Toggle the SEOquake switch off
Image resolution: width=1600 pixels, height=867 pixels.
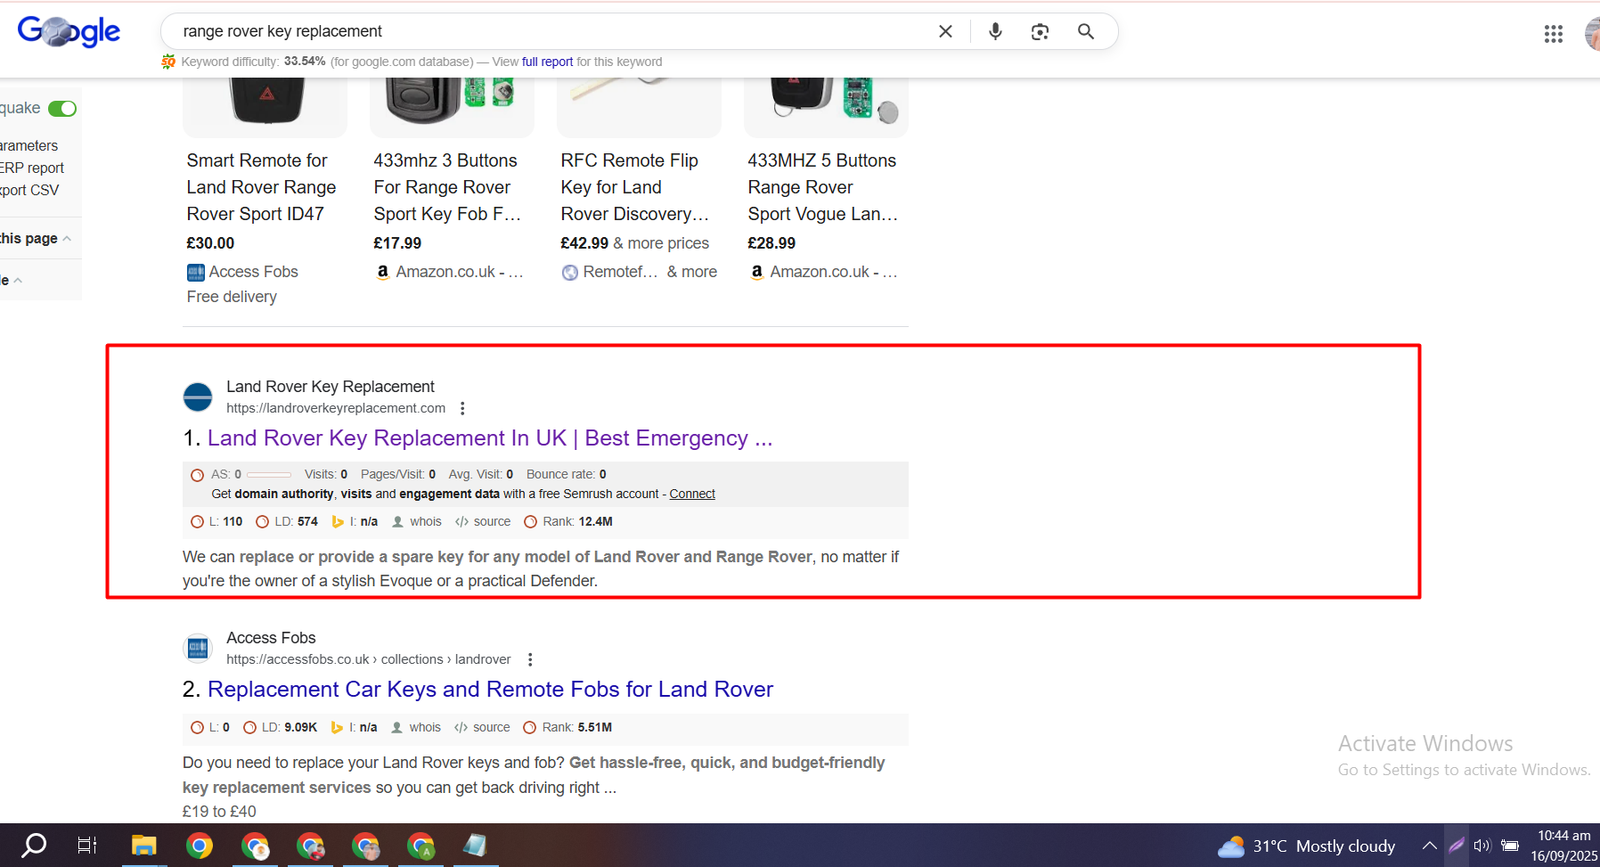pyautogui.click(x=62, y=108)
